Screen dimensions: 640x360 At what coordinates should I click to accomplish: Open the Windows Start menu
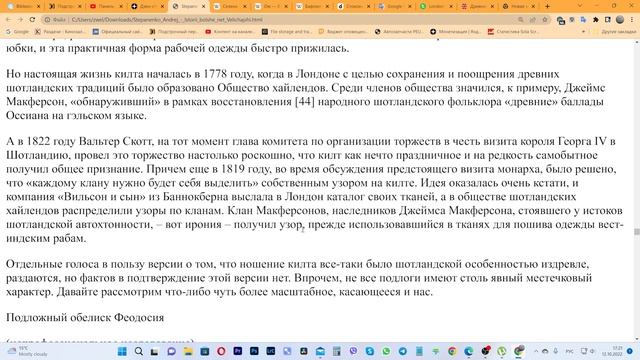coord(122,351)
